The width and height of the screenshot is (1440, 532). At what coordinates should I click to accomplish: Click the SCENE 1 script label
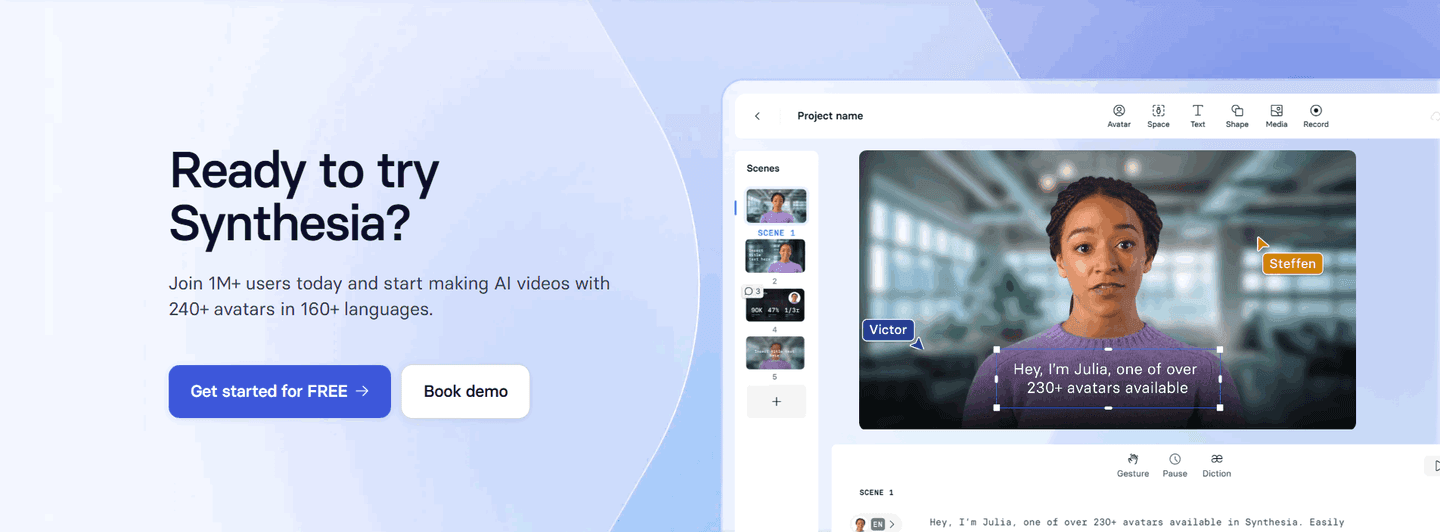click(877, 493)
